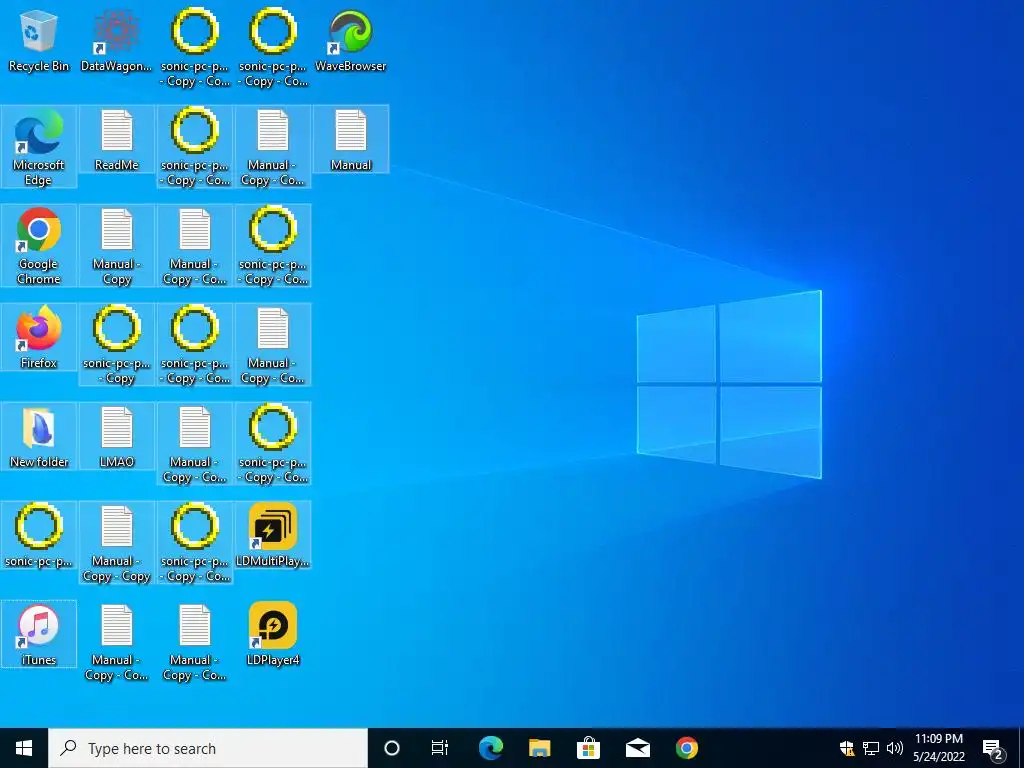The image size is (1024, 768).
Task: Select the file named just Manual
Action: (351, 140)
